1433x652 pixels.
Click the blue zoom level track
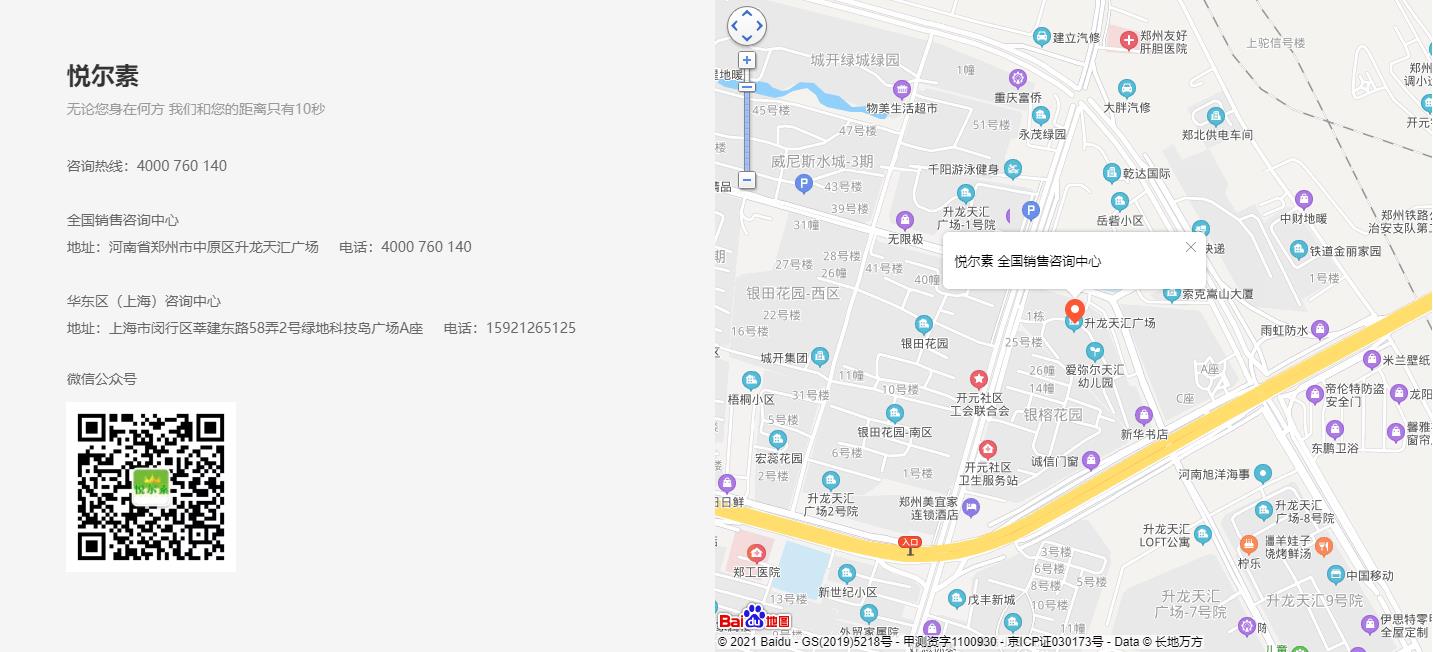747,131
